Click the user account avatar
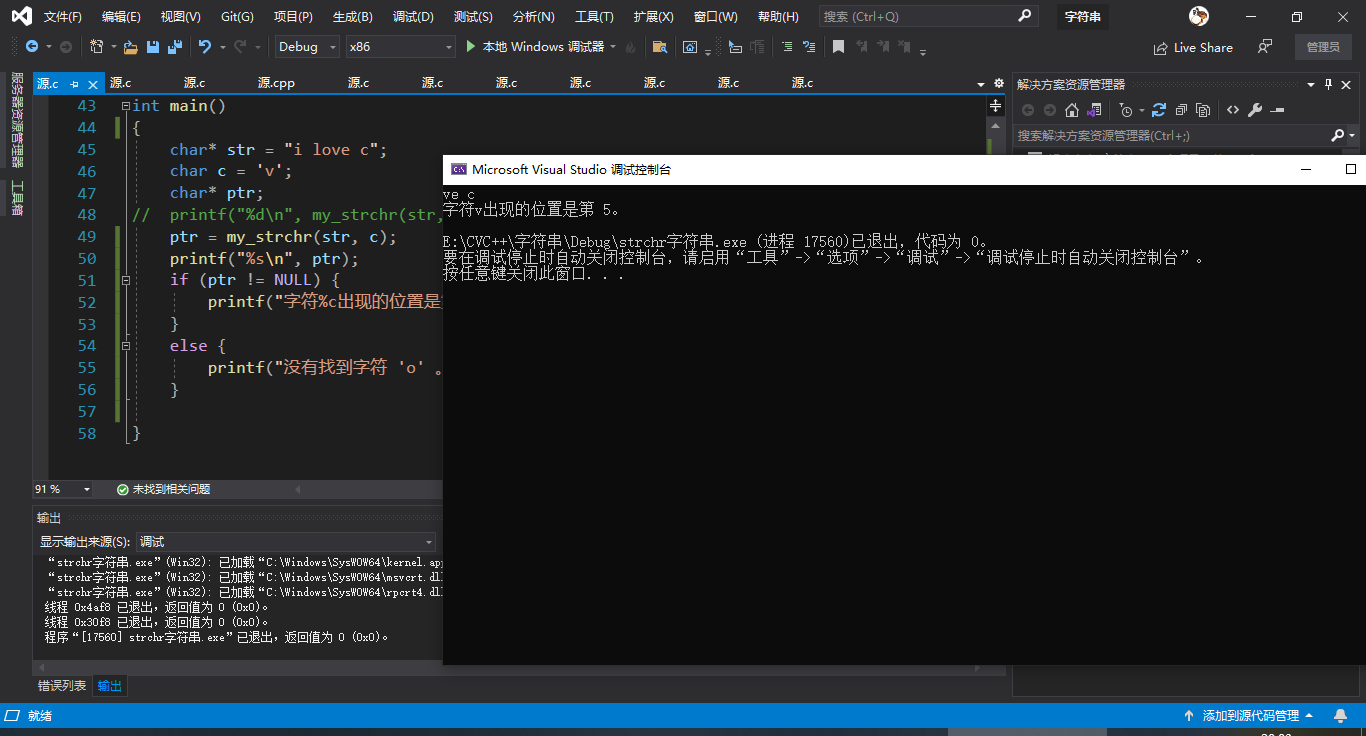Image resolution: width=1366 pixels, height=736 pixels. [1199, 16]
